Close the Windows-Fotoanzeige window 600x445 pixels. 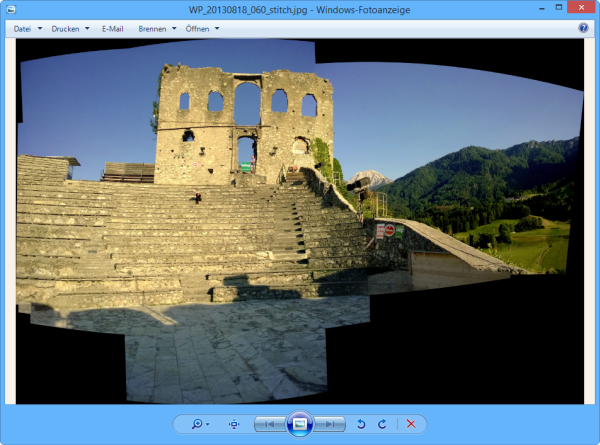coord(581,7)
